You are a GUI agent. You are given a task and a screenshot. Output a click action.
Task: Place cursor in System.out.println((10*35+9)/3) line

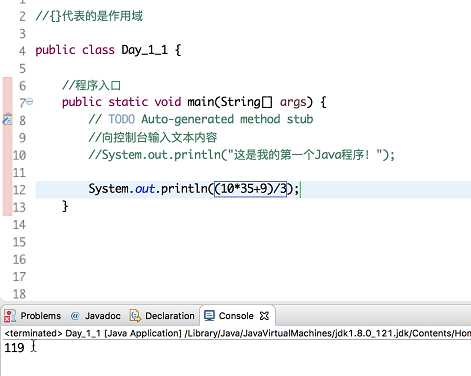pos(193,189)
